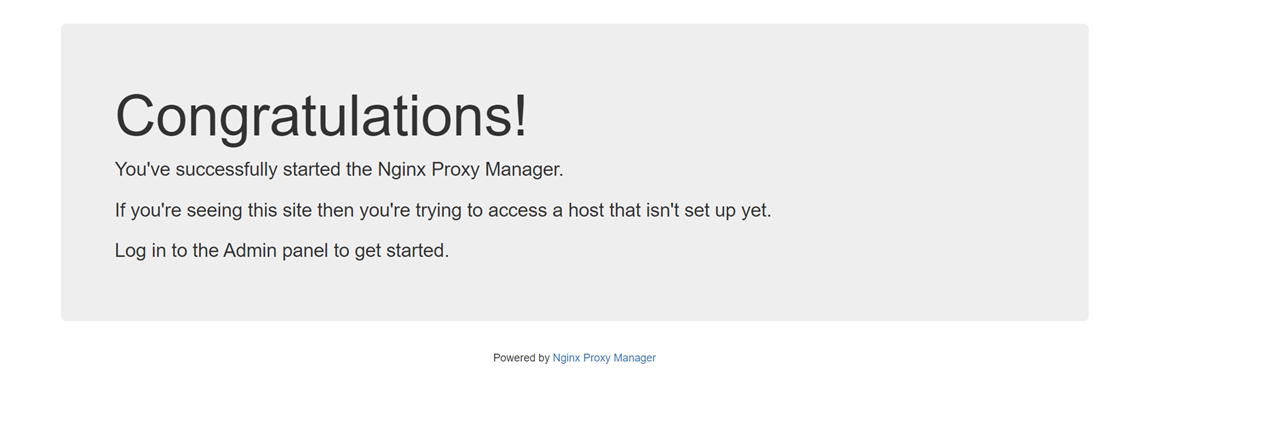
Task: Click the exclamation mark in the heading
Action: click(x=519, y=116)
